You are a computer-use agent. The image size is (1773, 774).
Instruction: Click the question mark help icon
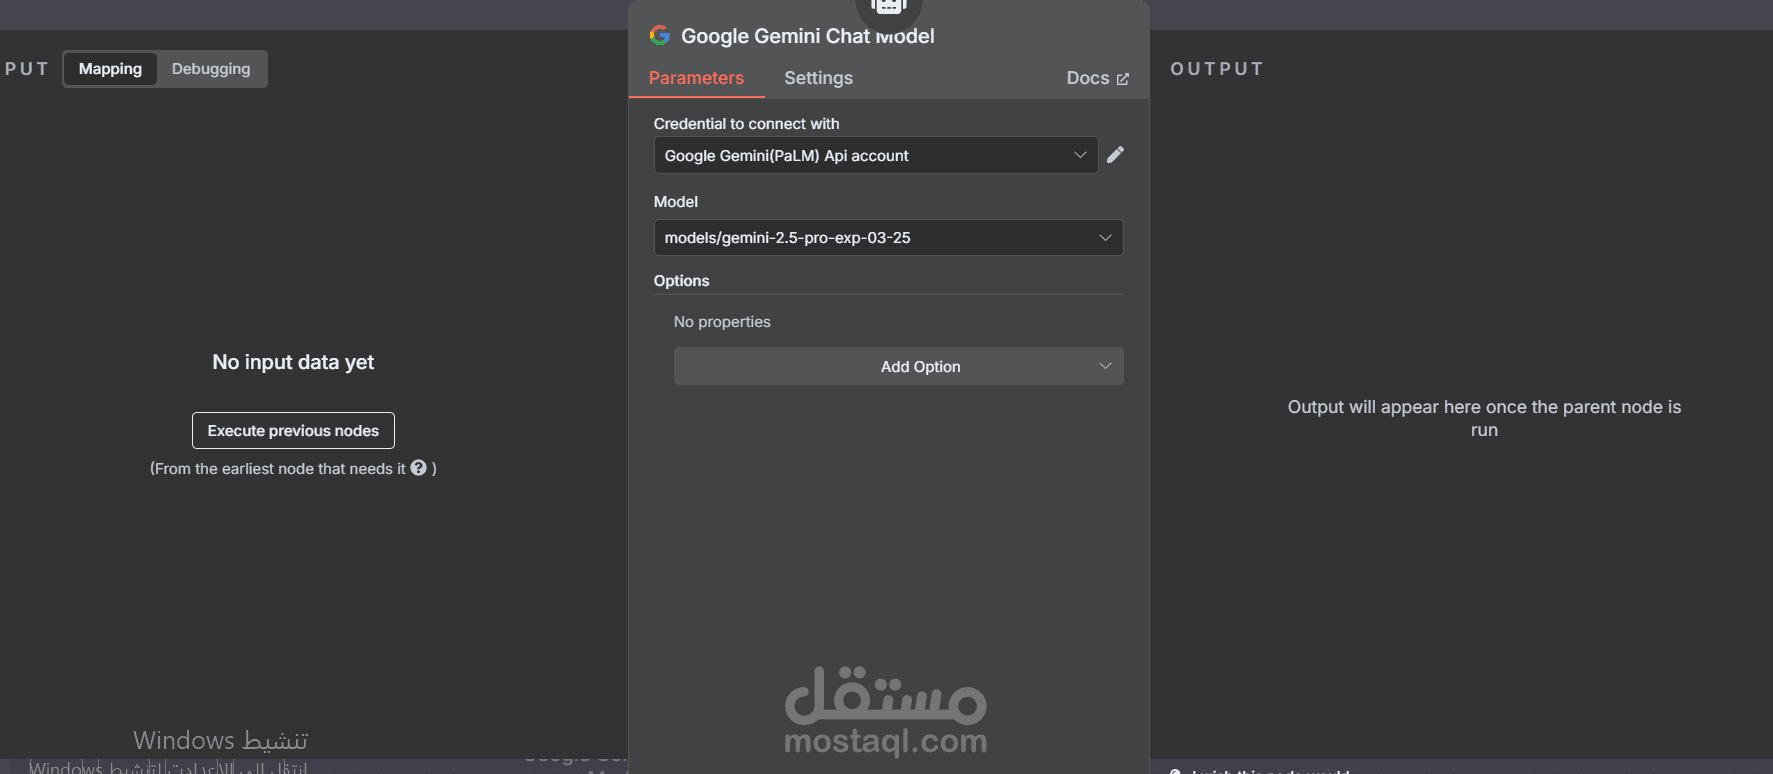pos(419,468)
